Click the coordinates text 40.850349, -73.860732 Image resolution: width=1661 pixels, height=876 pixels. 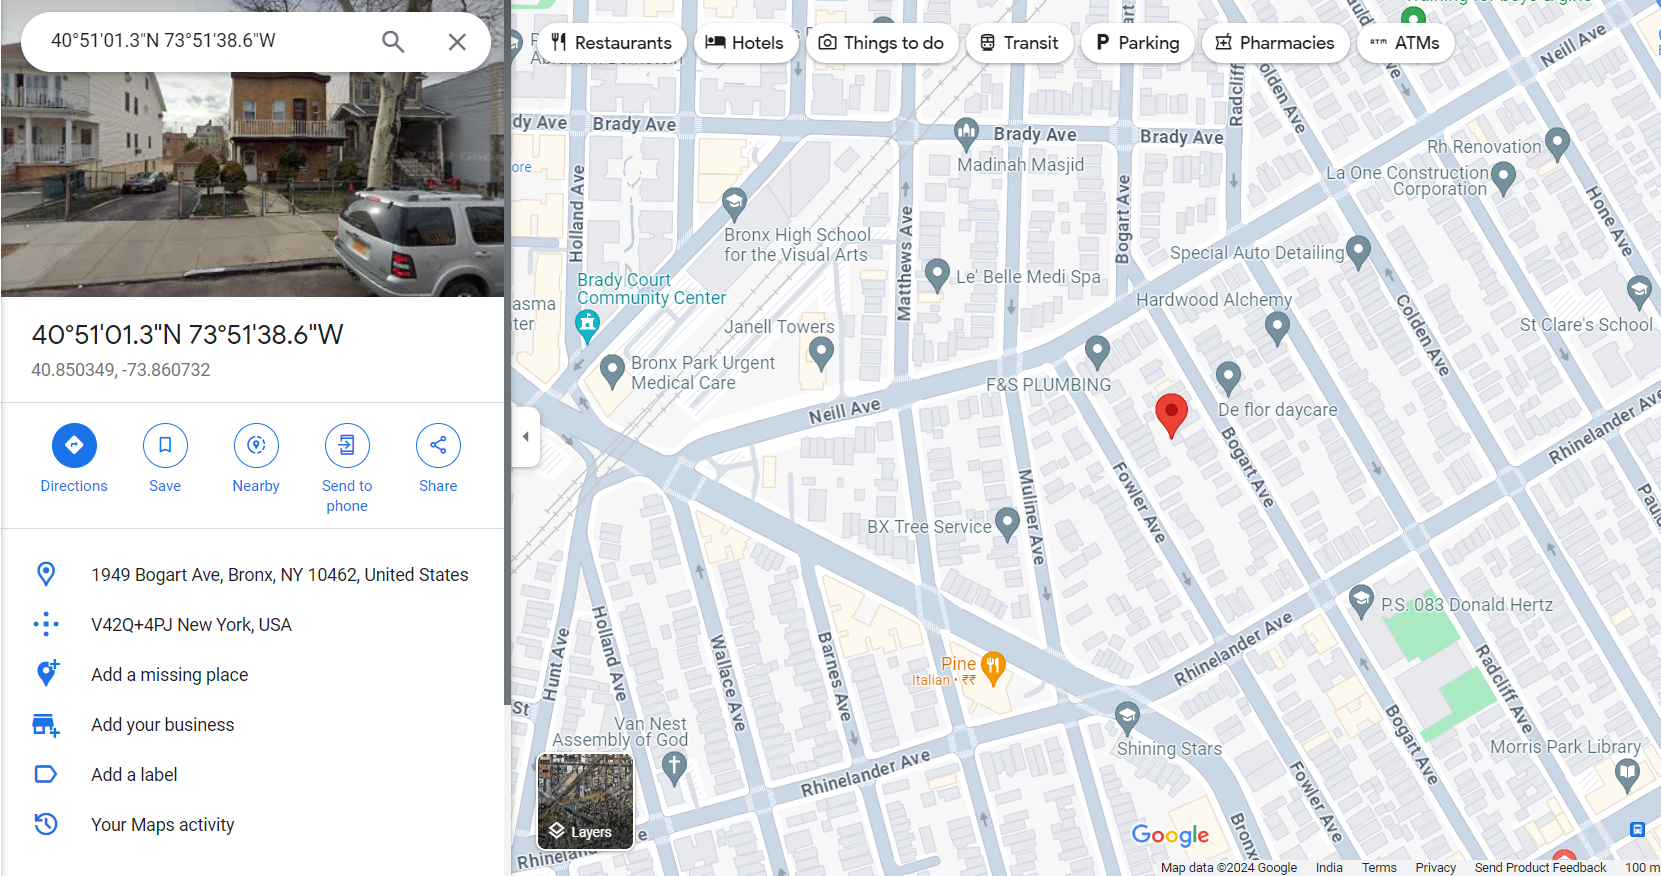click(121, 370)
